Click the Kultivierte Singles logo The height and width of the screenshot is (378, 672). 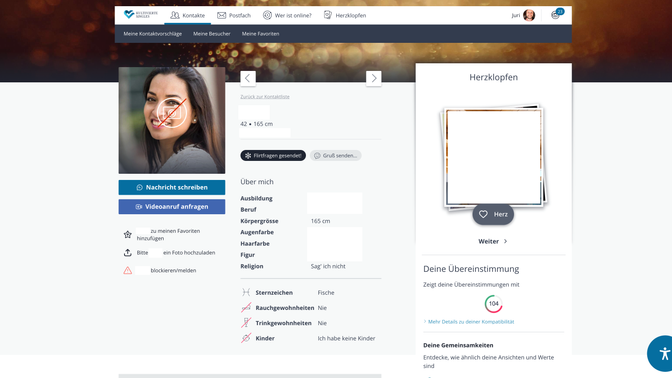tap(141, 15)
